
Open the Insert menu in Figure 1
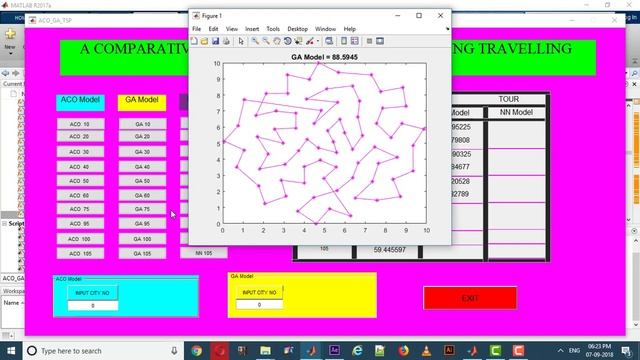[252, 29]
